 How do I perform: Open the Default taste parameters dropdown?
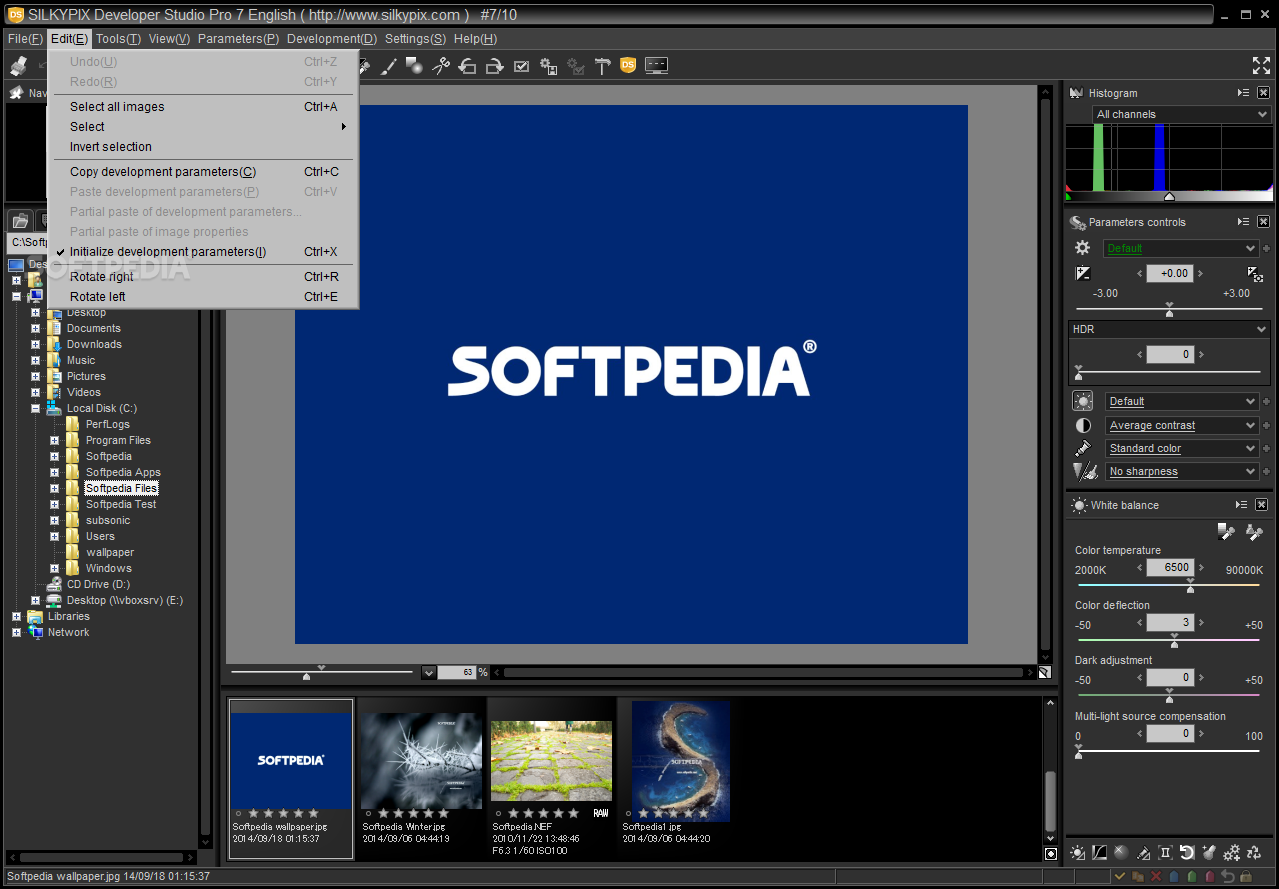(x=1181, y=248)
